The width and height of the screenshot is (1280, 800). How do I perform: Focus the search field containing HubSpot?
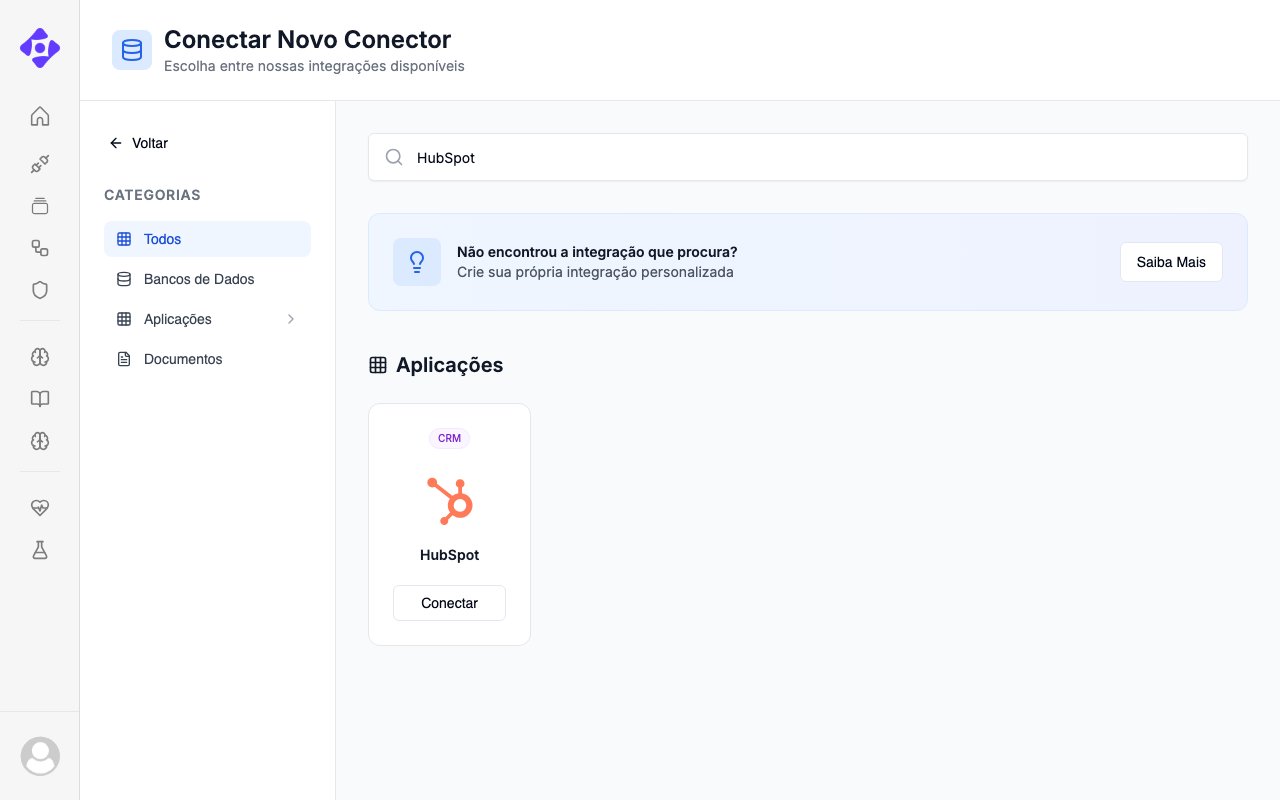(808, 157)
